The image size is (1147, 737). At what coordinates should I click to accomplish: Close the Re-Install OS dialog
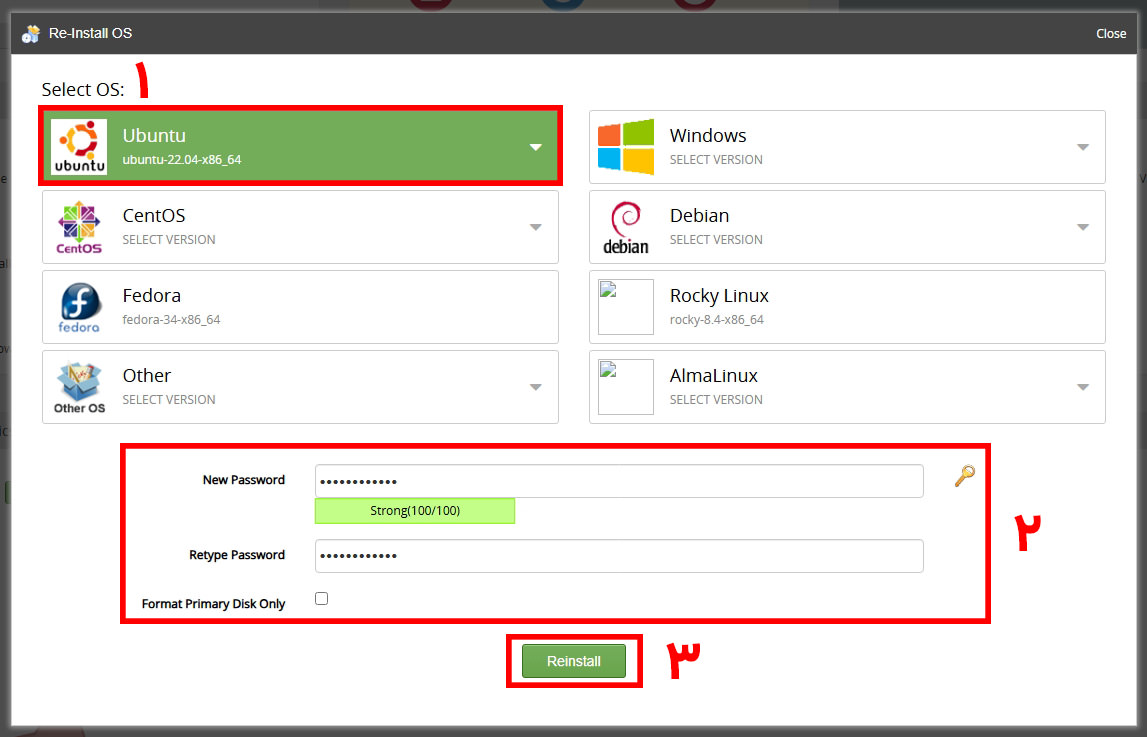pos(1110,34)
